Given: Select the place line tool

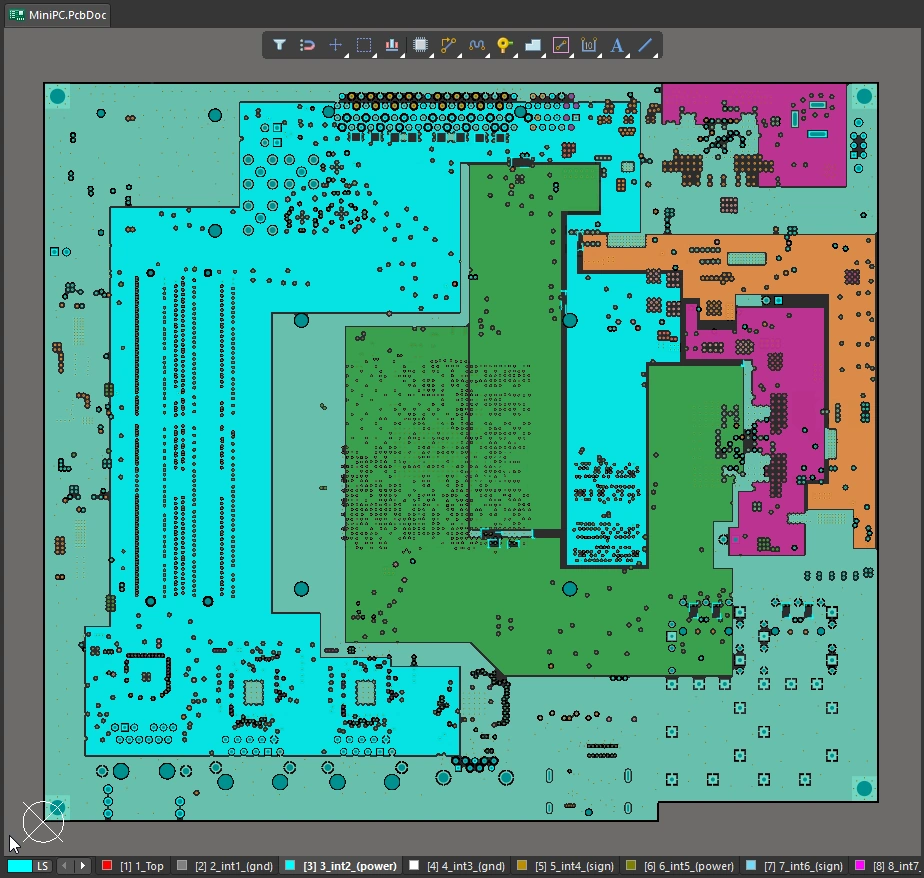Looking at the screenshot, I should click(x=645, y=45).
